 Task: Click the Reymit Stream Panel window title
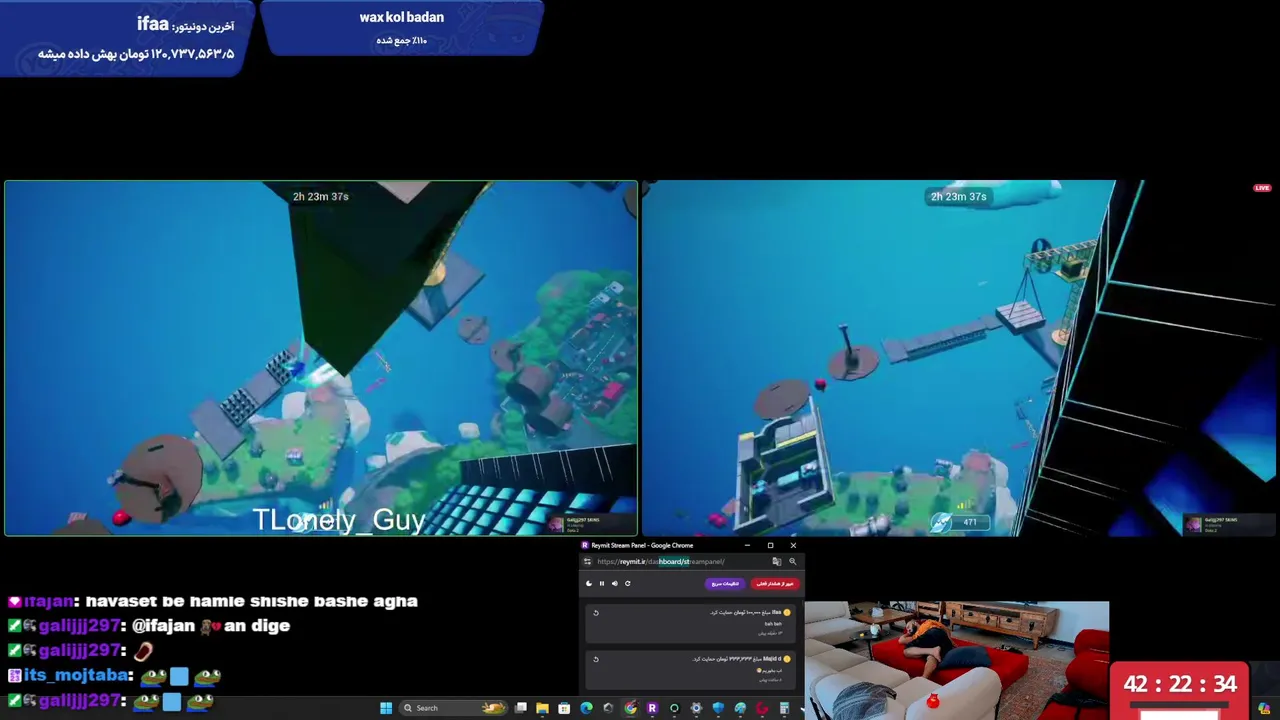click(x=642, y=545)
